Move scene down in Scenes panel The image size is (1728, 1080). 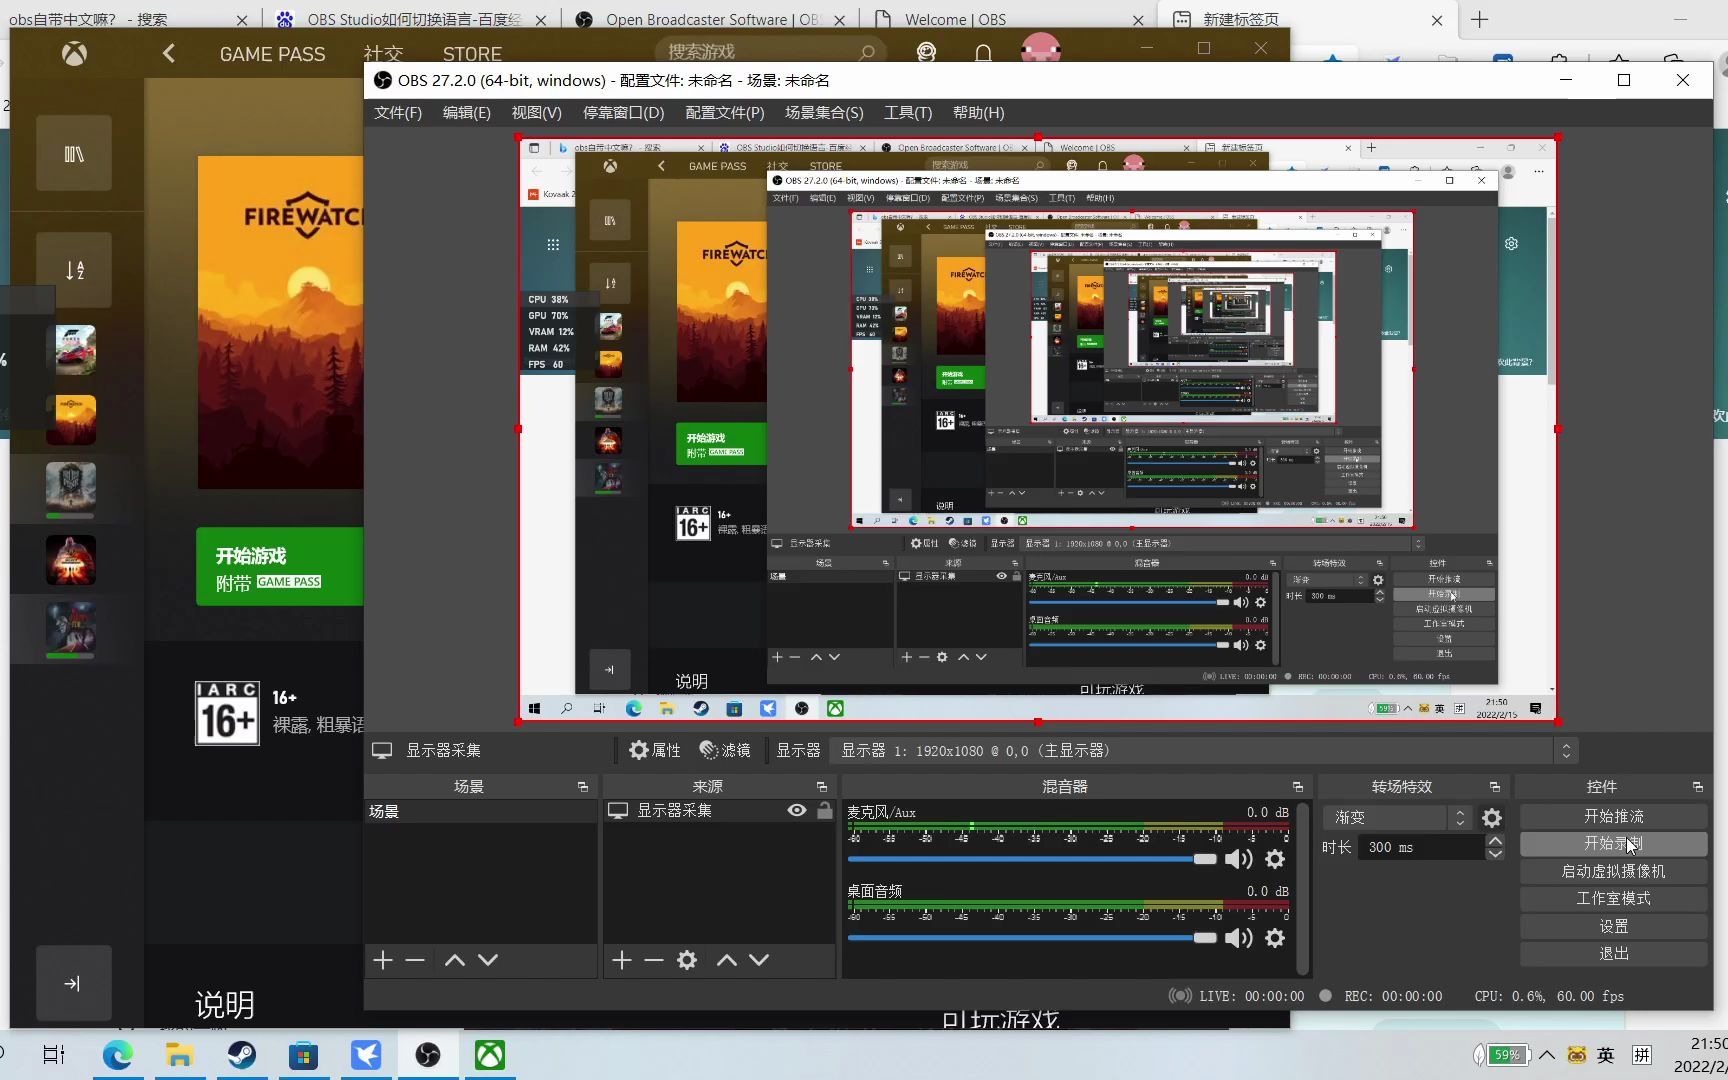[x=488, y=960]
